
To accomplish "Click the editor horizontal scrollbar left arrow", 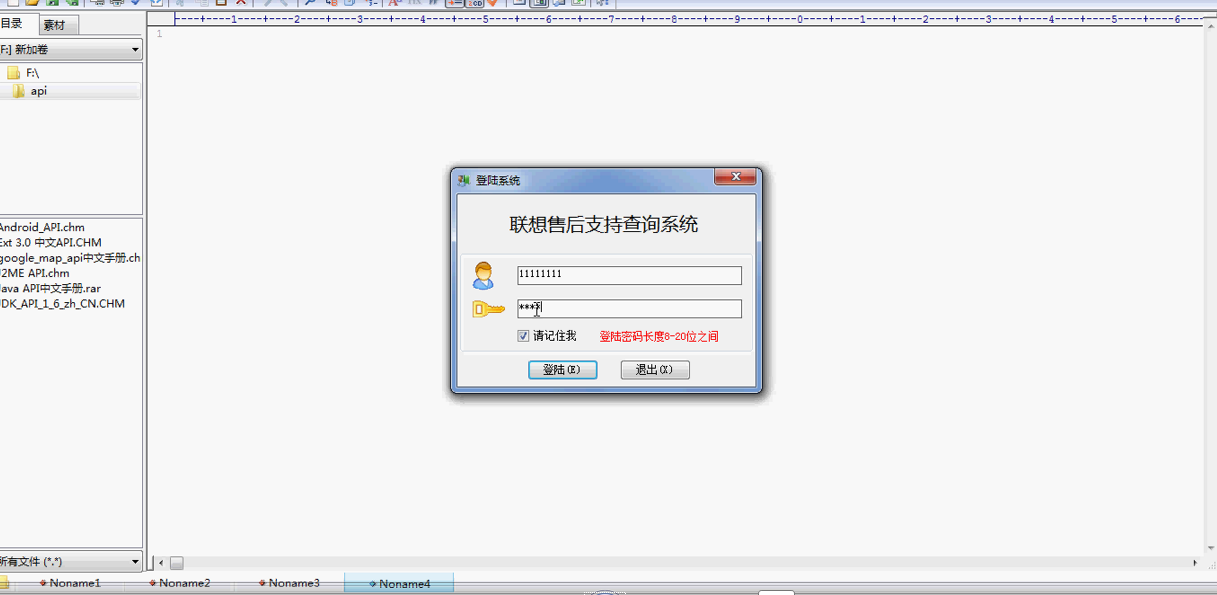I will click(x=159, y=563).
